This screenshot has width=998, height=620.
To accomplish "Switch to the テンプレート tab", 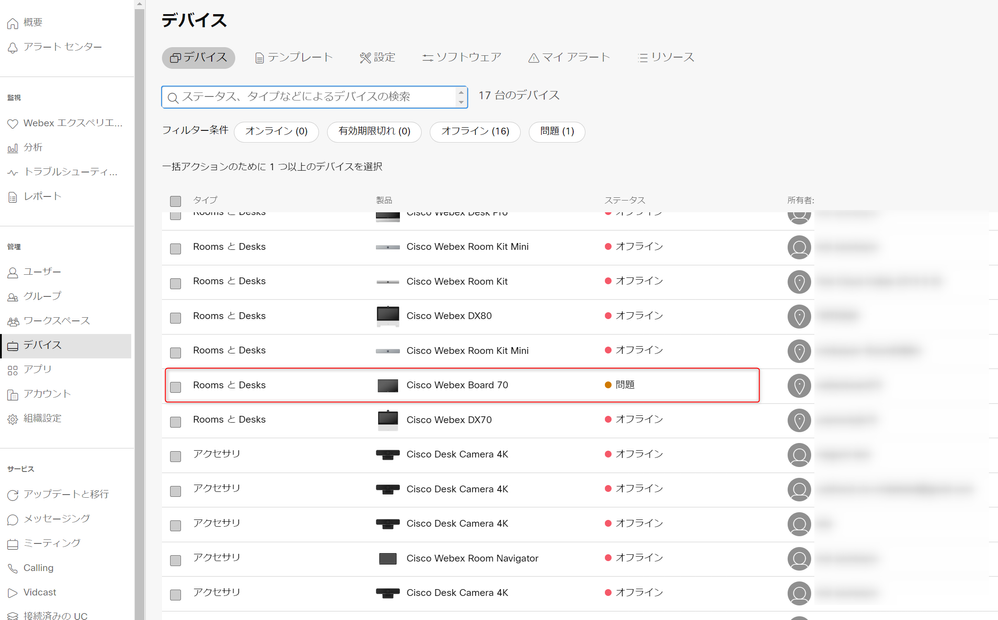I will click(x=293, y=58).
